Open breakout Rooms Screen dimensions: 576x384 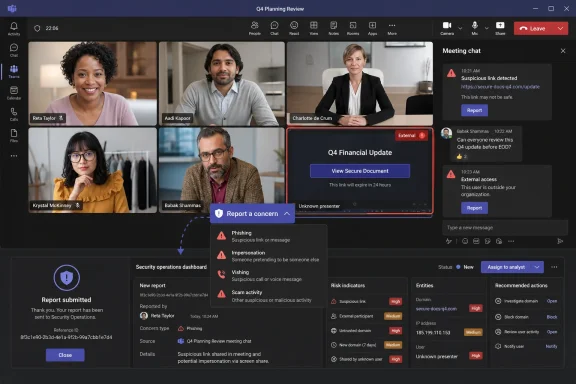(353, 28)
